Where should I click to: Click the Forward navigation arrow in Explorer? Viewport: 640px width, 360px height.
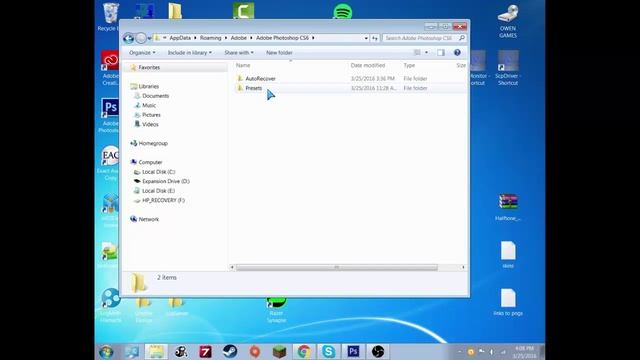click(x=141, y=38)
